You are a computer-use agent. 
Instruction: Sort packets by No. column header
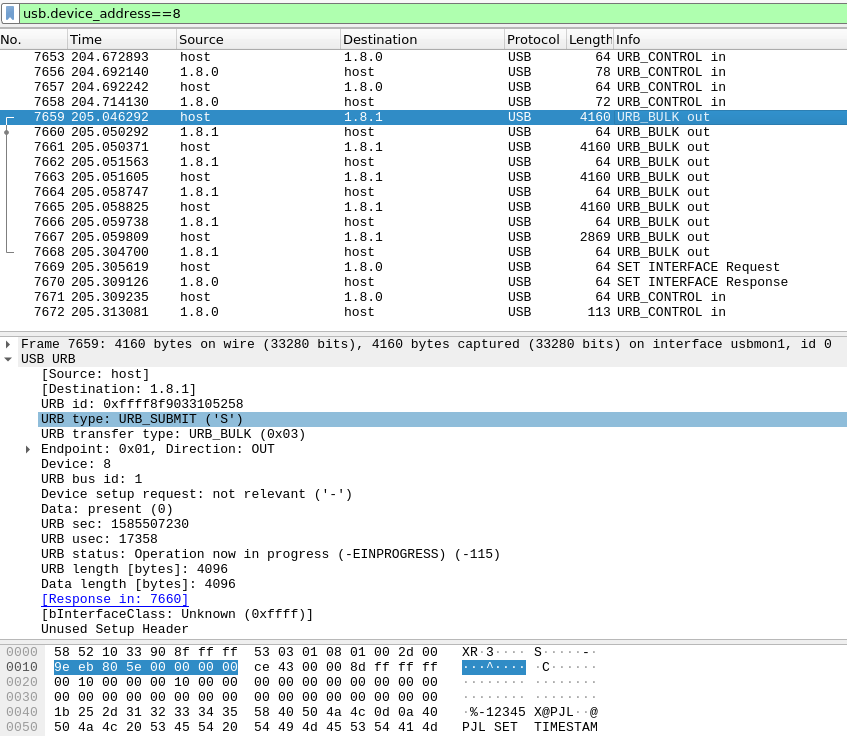point(33,39)
